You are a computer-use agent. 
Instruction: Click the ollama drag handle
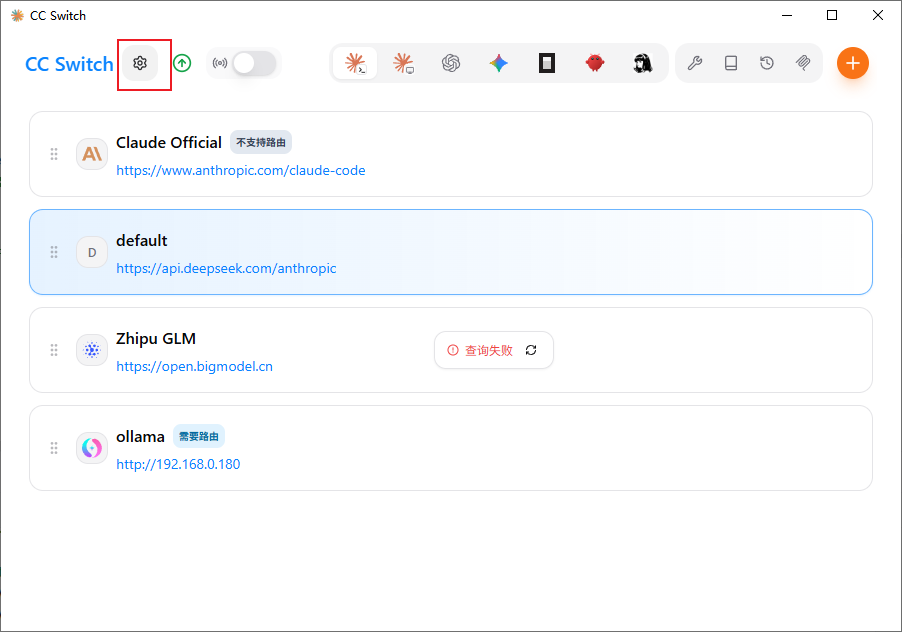tap(54, 448)
